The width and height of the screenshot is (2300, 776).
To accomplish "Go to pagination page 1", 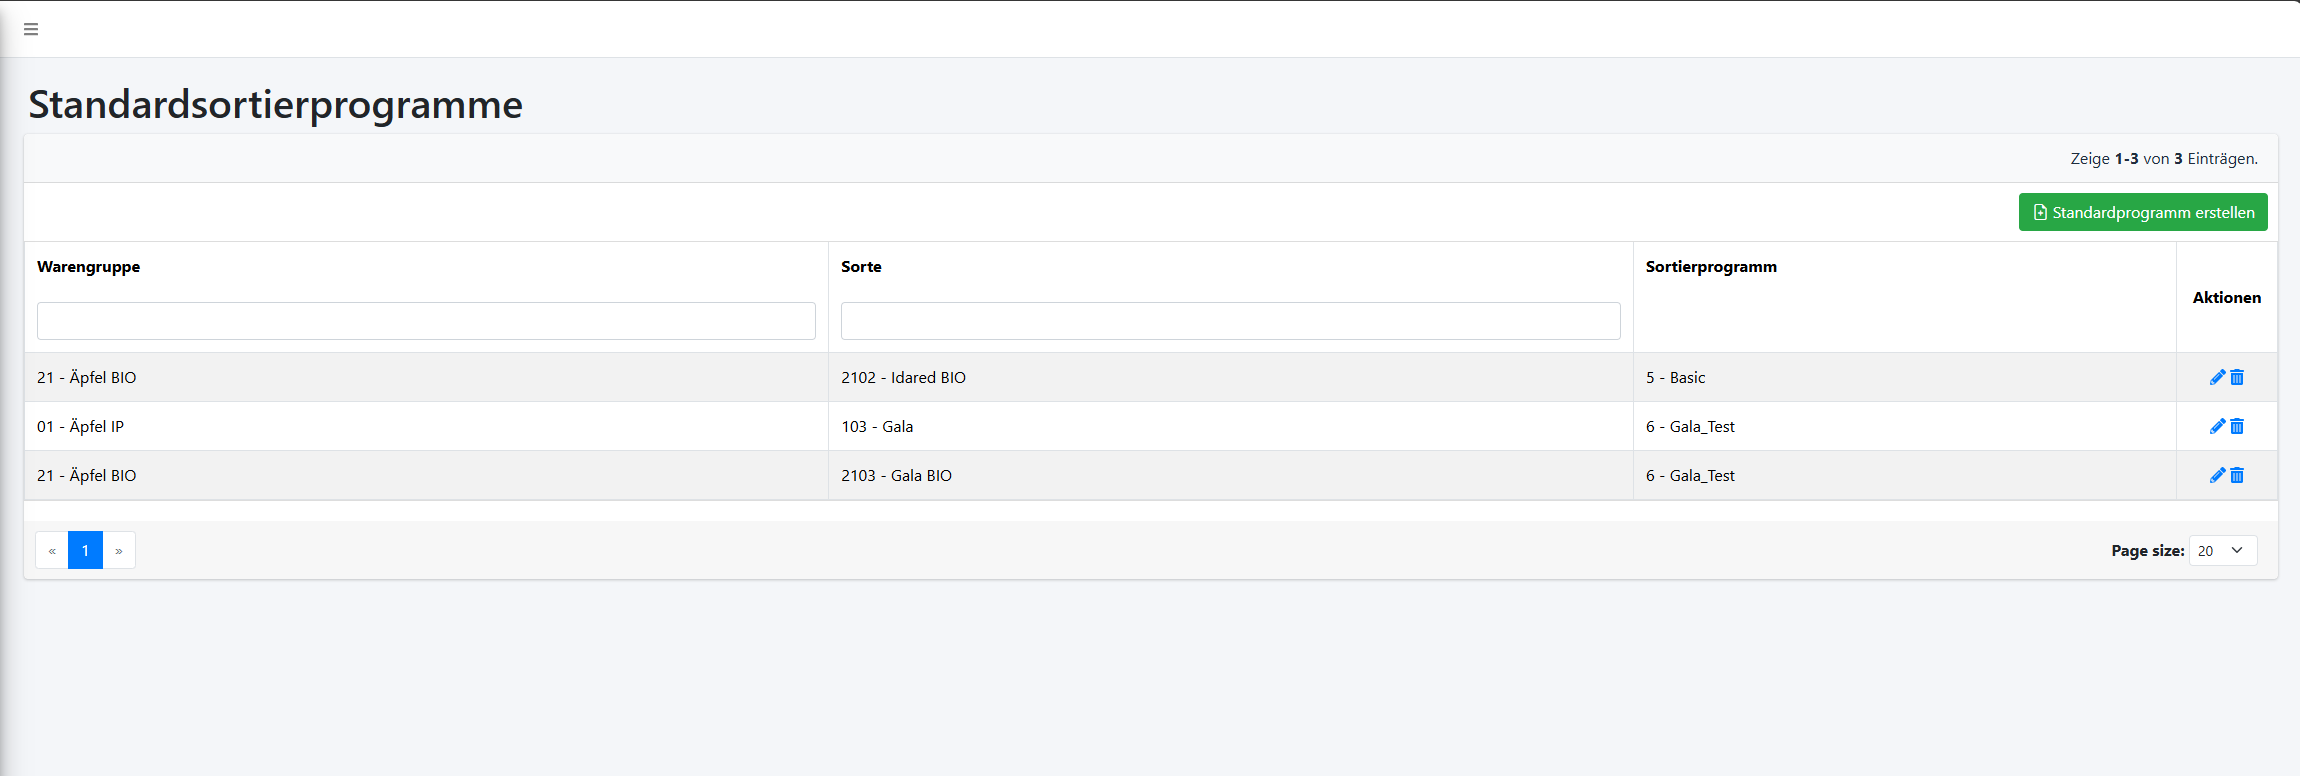I will tap(85, 551).
